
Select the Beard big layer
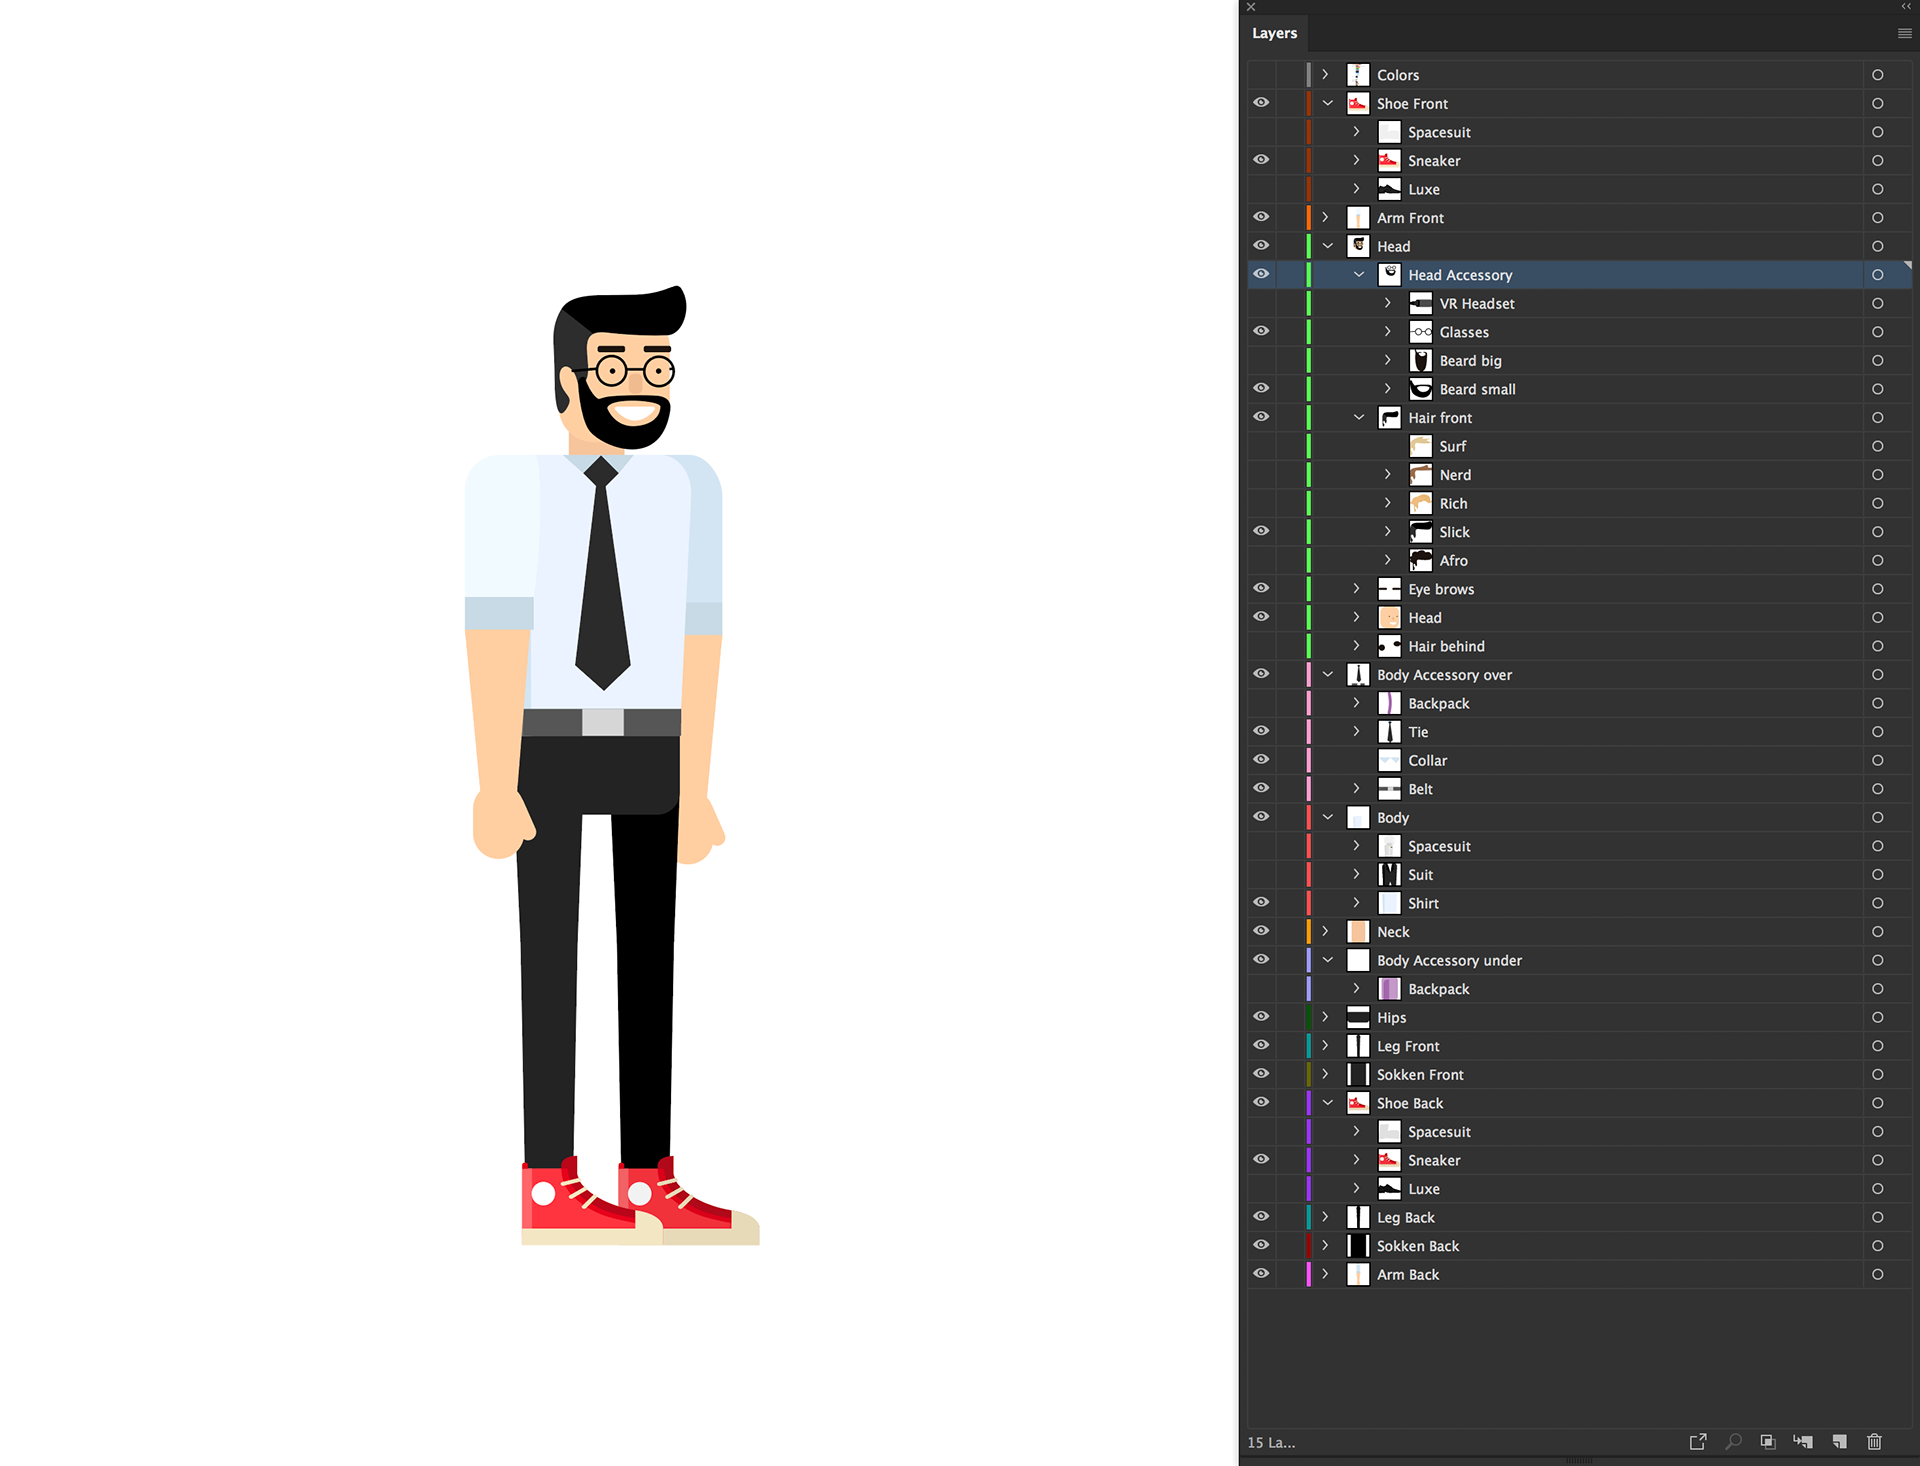point(1469,360)
